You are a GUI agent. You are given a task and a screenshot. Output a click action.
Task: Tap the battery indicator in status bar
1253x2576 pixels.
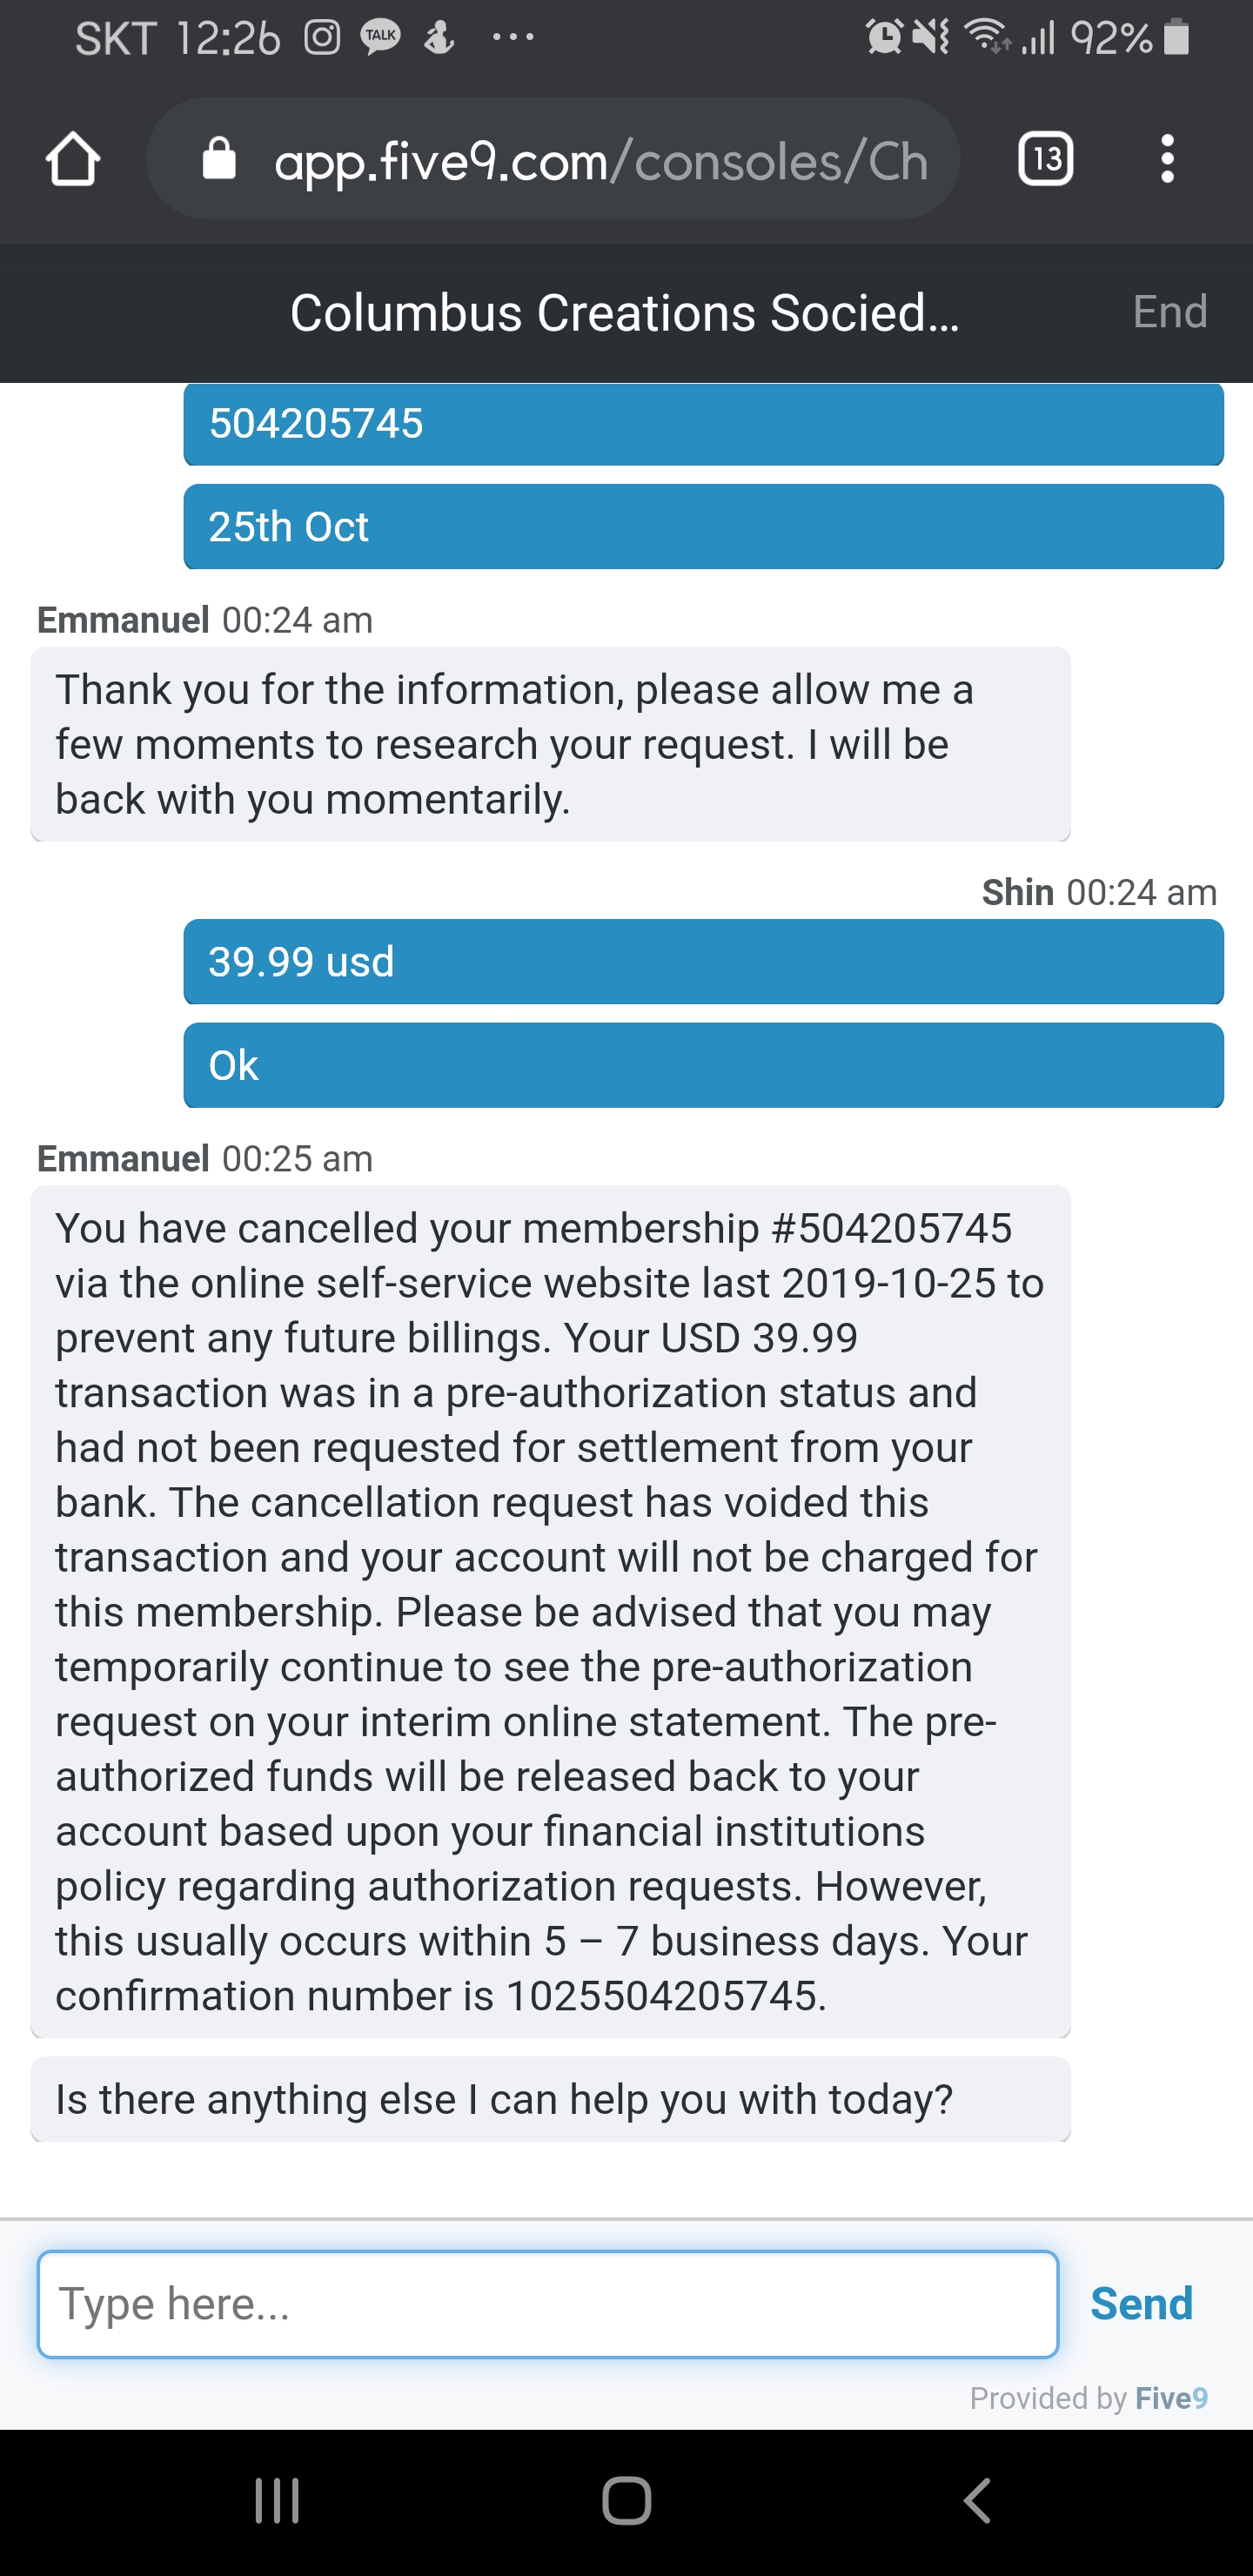pyautogui.click(x=1177, y=38)
